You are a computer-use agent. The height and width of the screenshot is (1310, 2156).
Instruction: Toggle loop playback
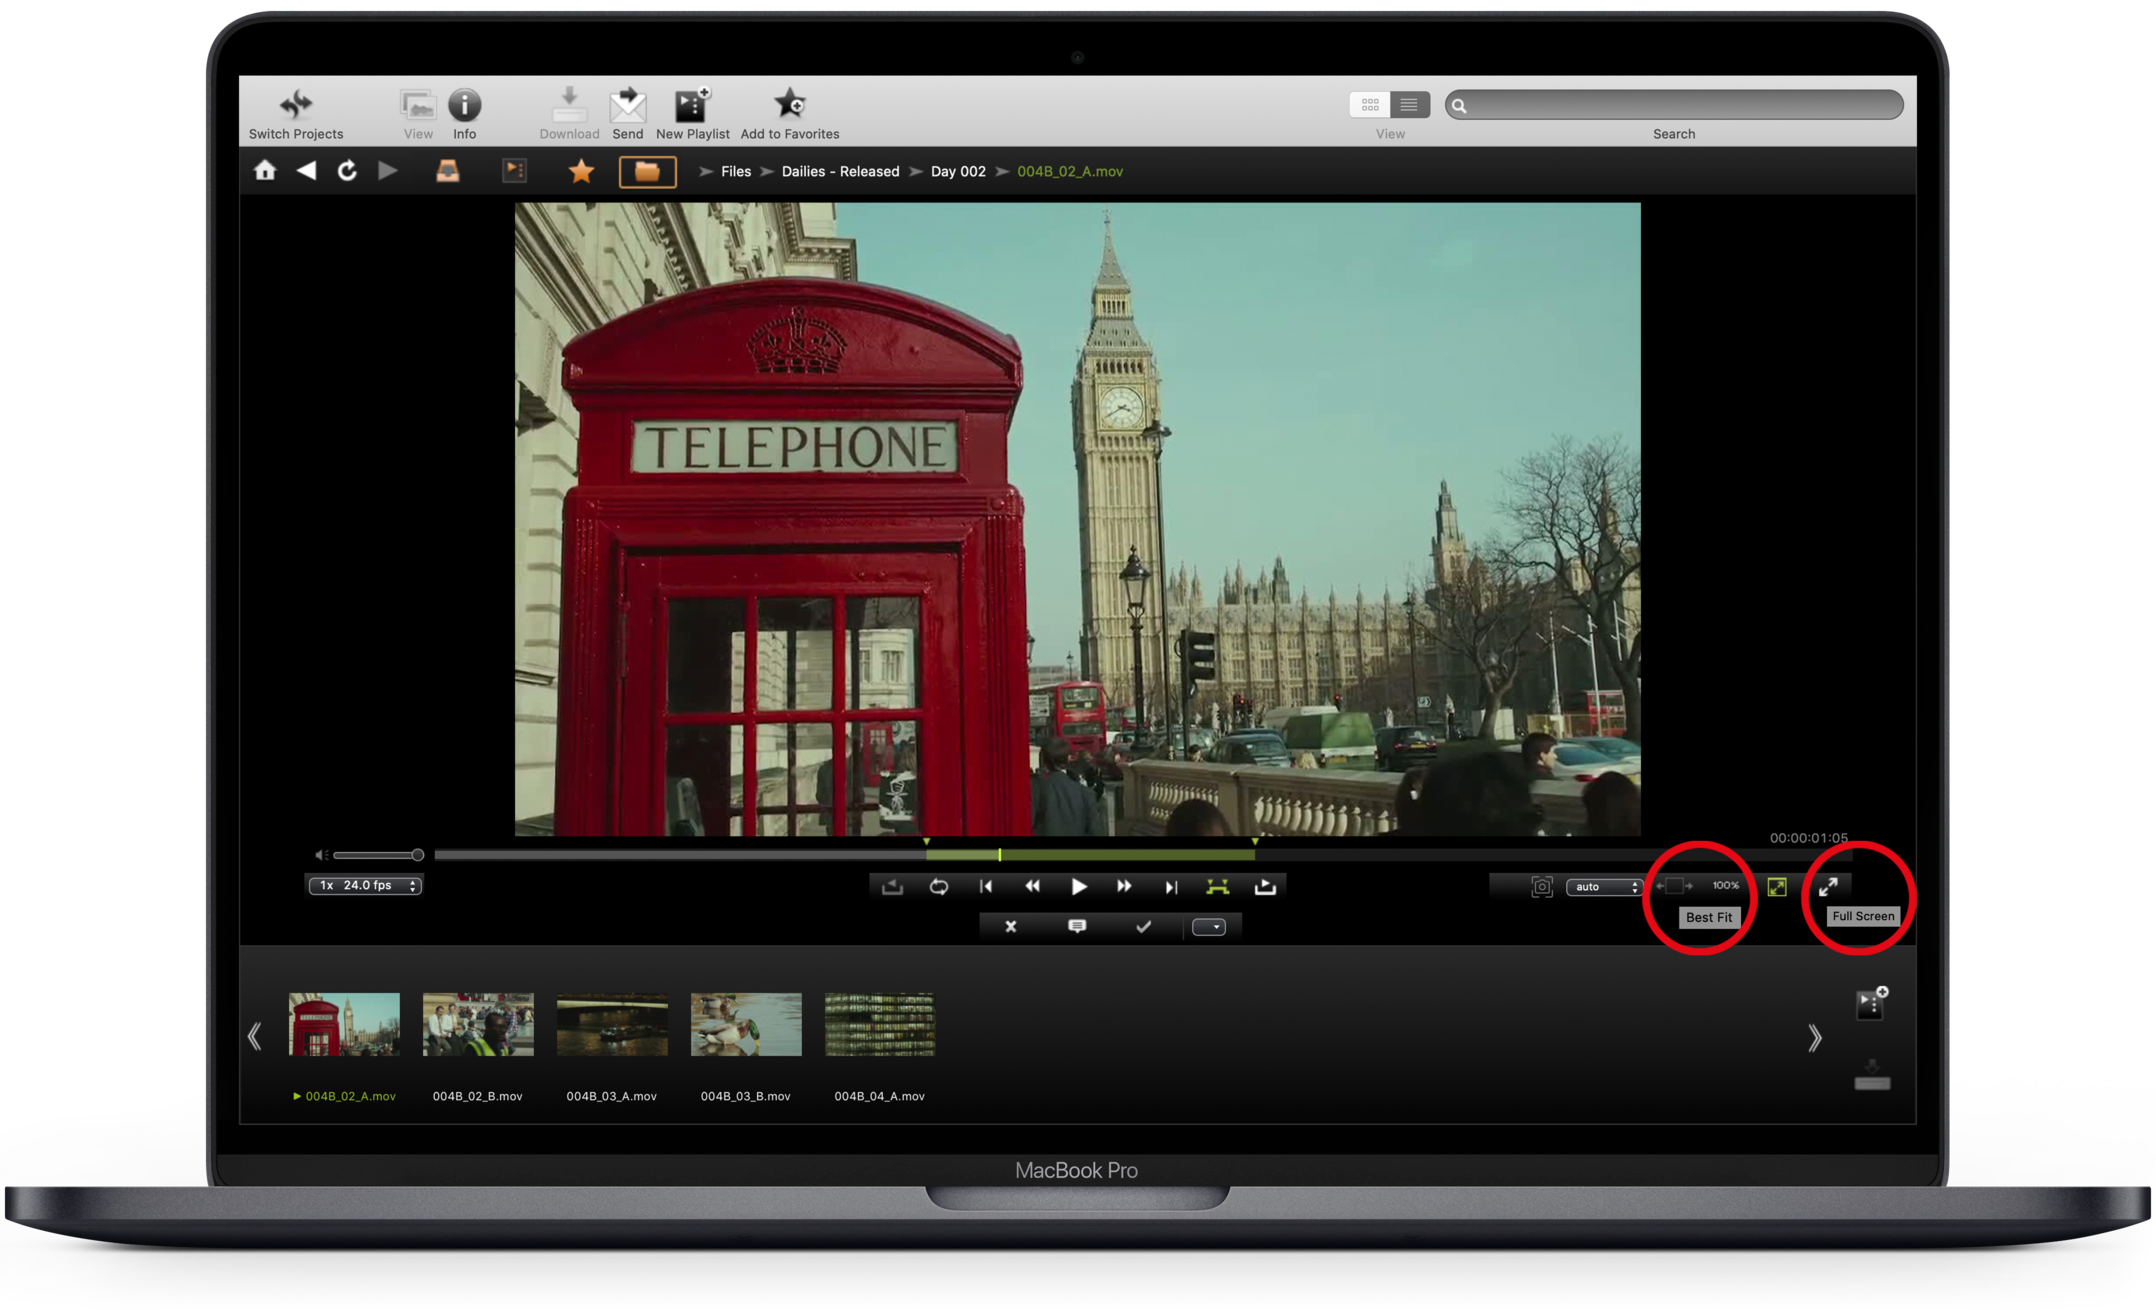click(x=938, y=887)
